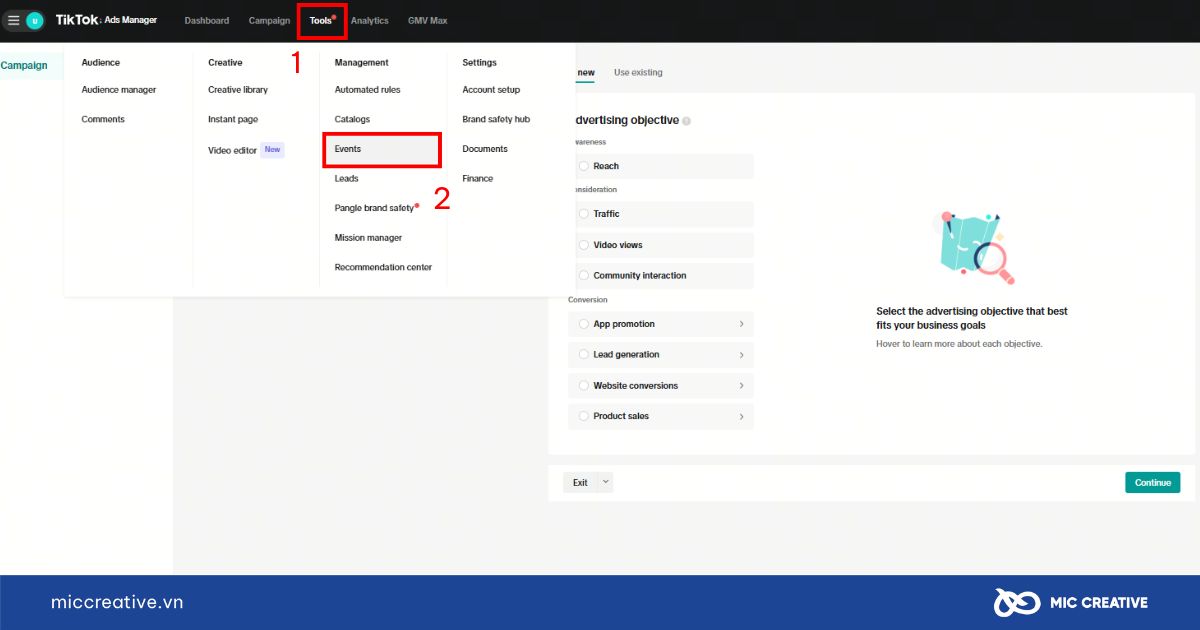This screenshot has height=630, width=1200.
Task: Open Documents under Settings
Action: tap(485, 149)
